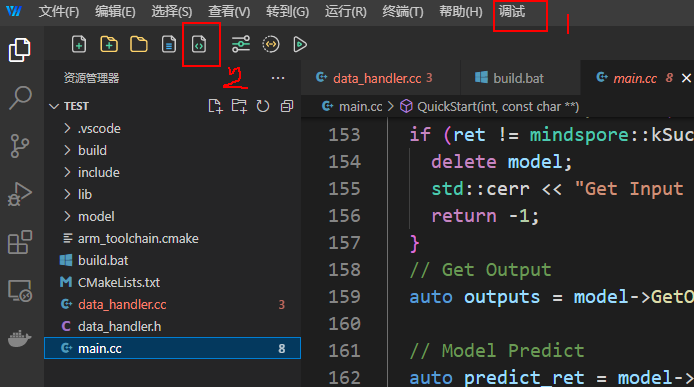Viewport: 694px width, 387px height.
Task: Open data_handler.h in explorer
Action: 173,327
